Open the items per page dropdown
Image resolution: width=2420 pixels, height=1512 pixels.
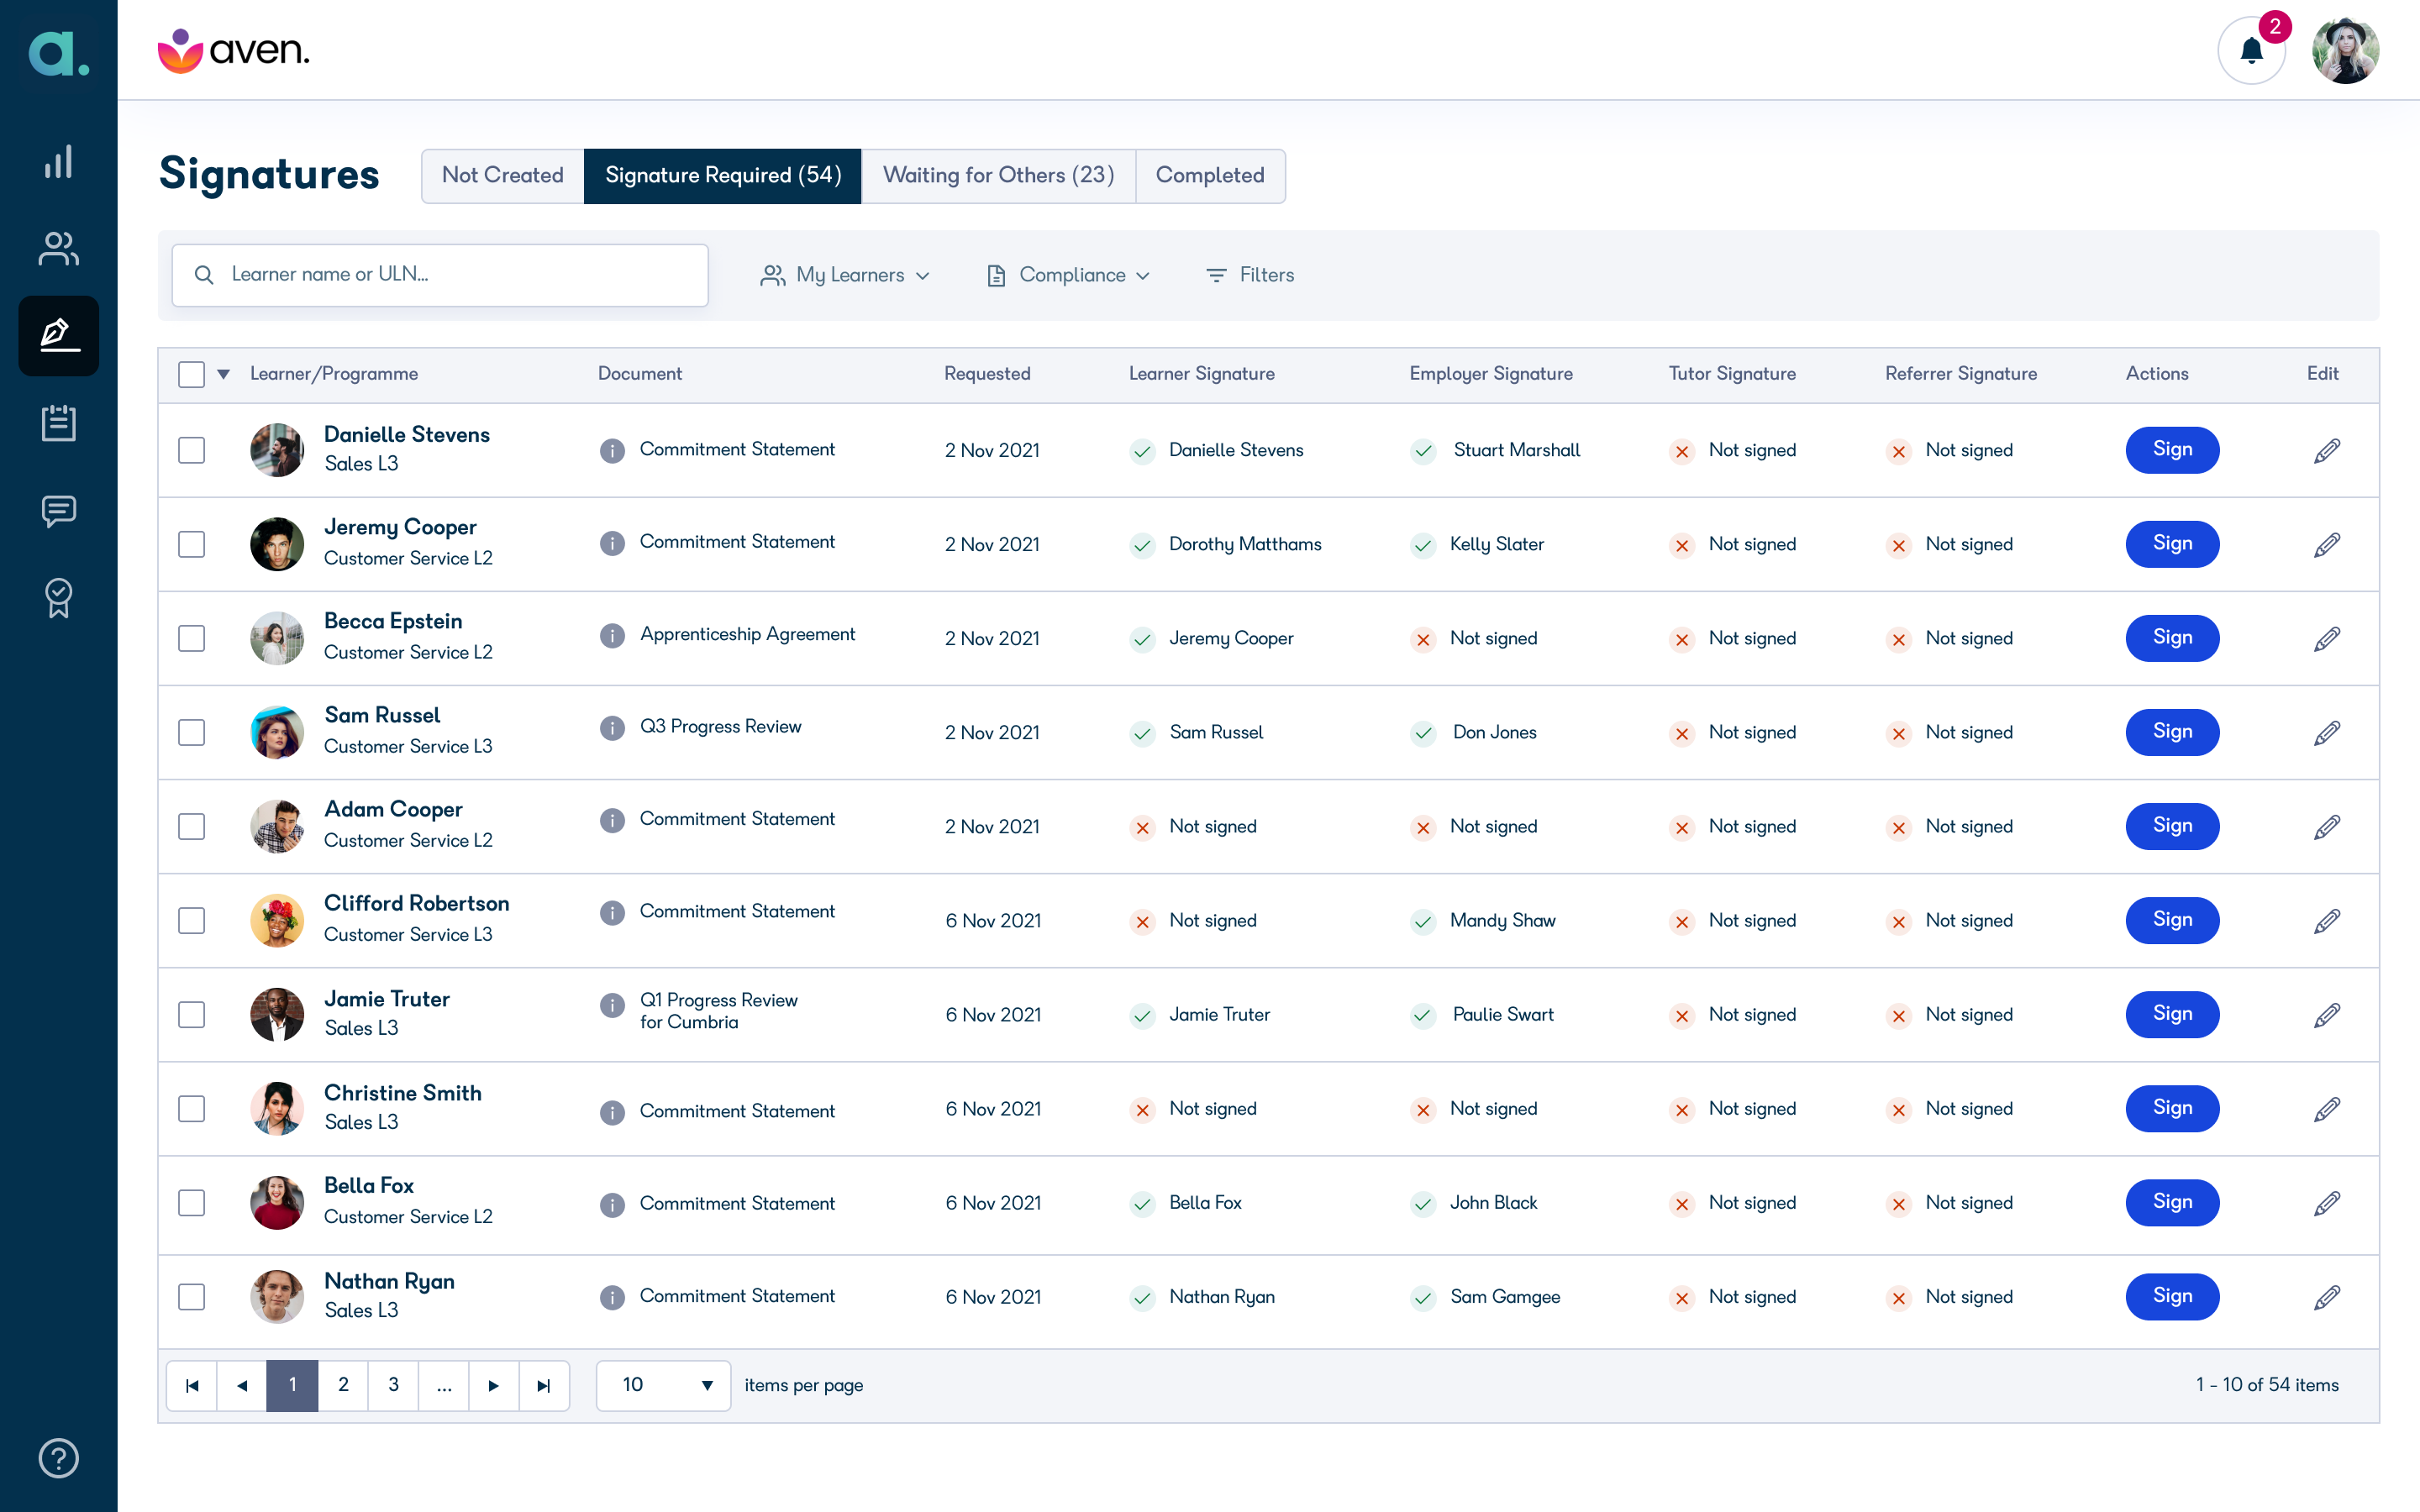point(664,1385)
